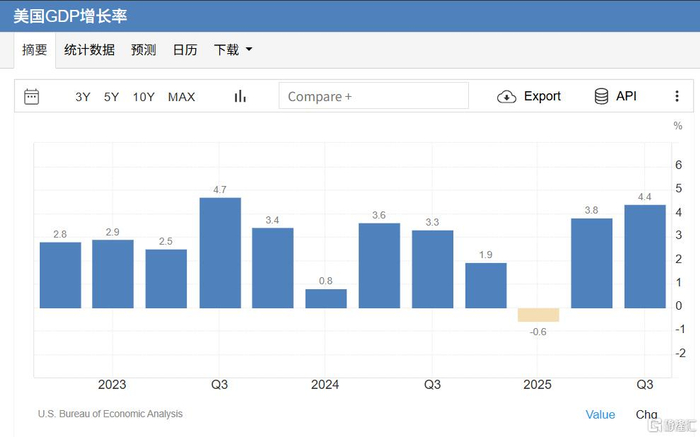Go to the 摘要 tab
The image size is (700, 437).
click(34, 50)
